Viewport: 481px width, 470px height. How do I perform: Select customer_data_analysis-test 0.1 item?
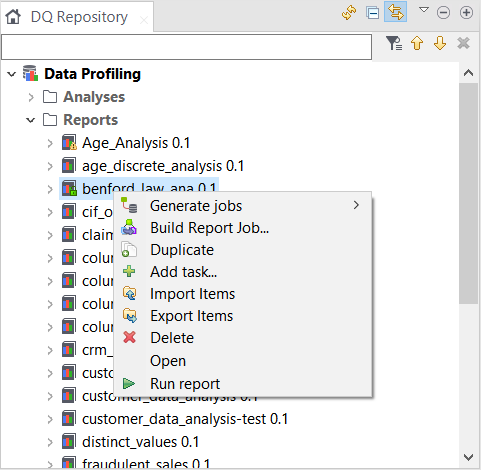tap(185, 419)
